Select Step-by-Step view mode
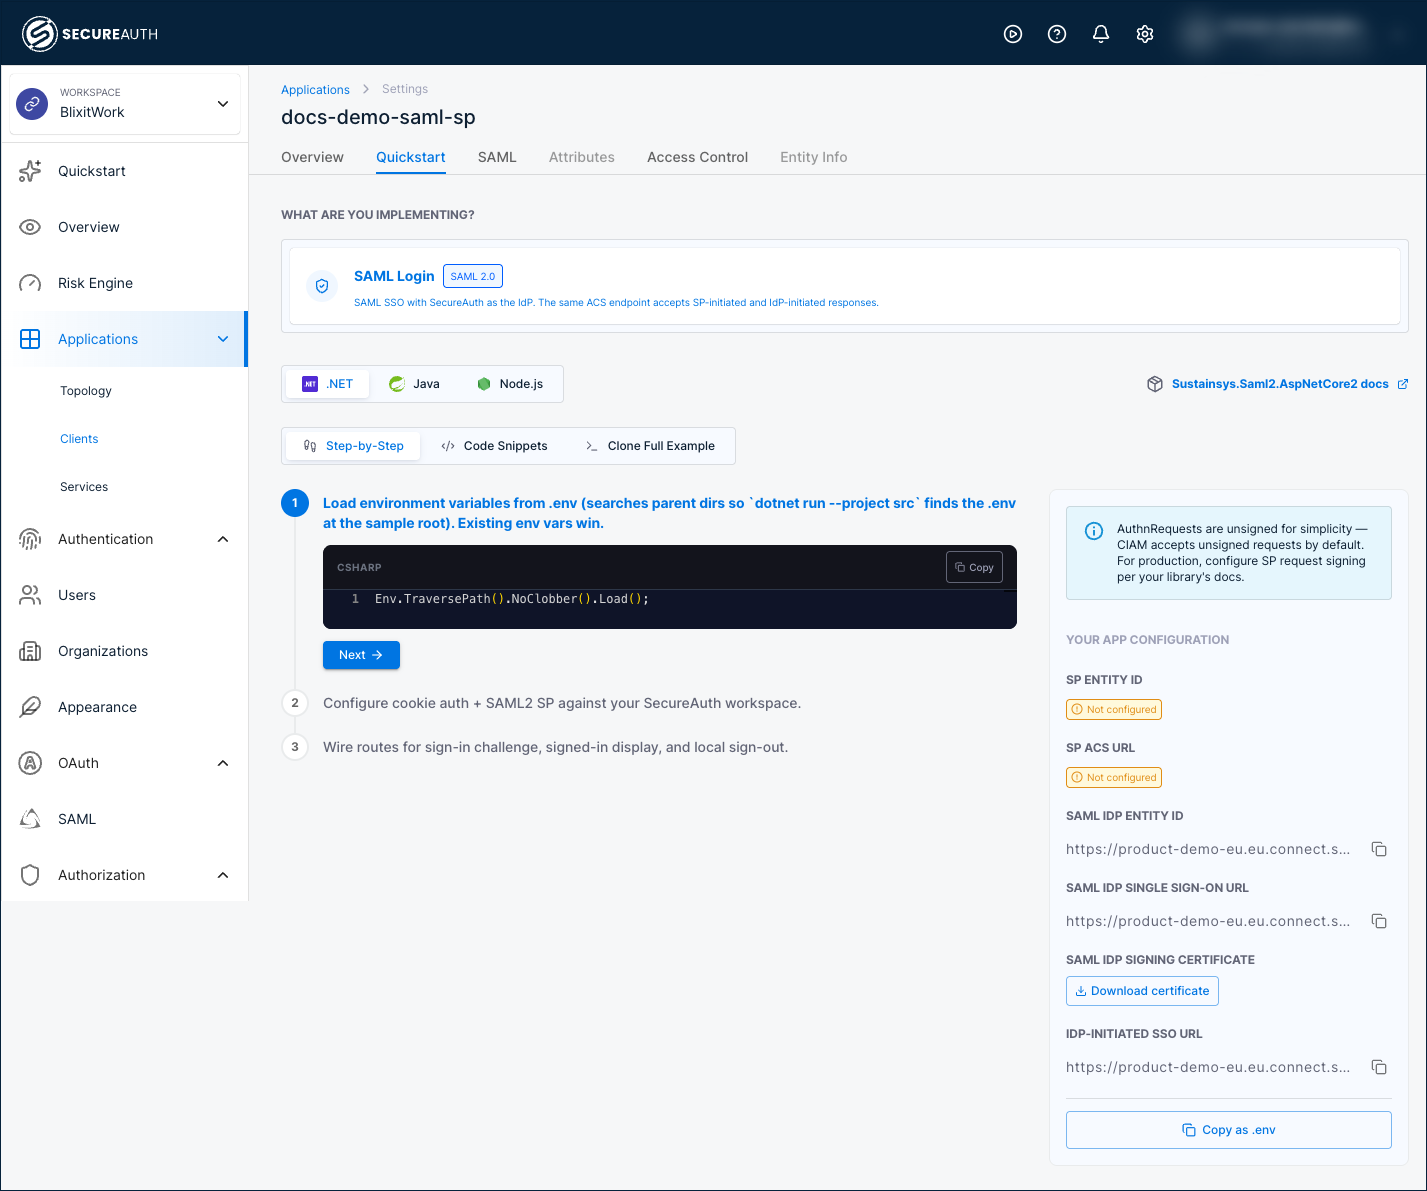 (x=353, y=446)
